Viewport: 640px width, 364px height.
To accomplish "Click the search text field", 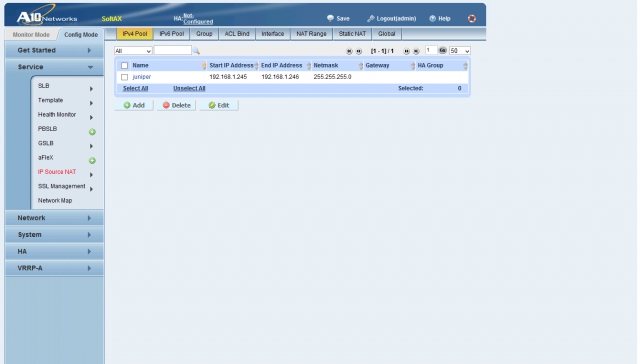I will [173, 50].
